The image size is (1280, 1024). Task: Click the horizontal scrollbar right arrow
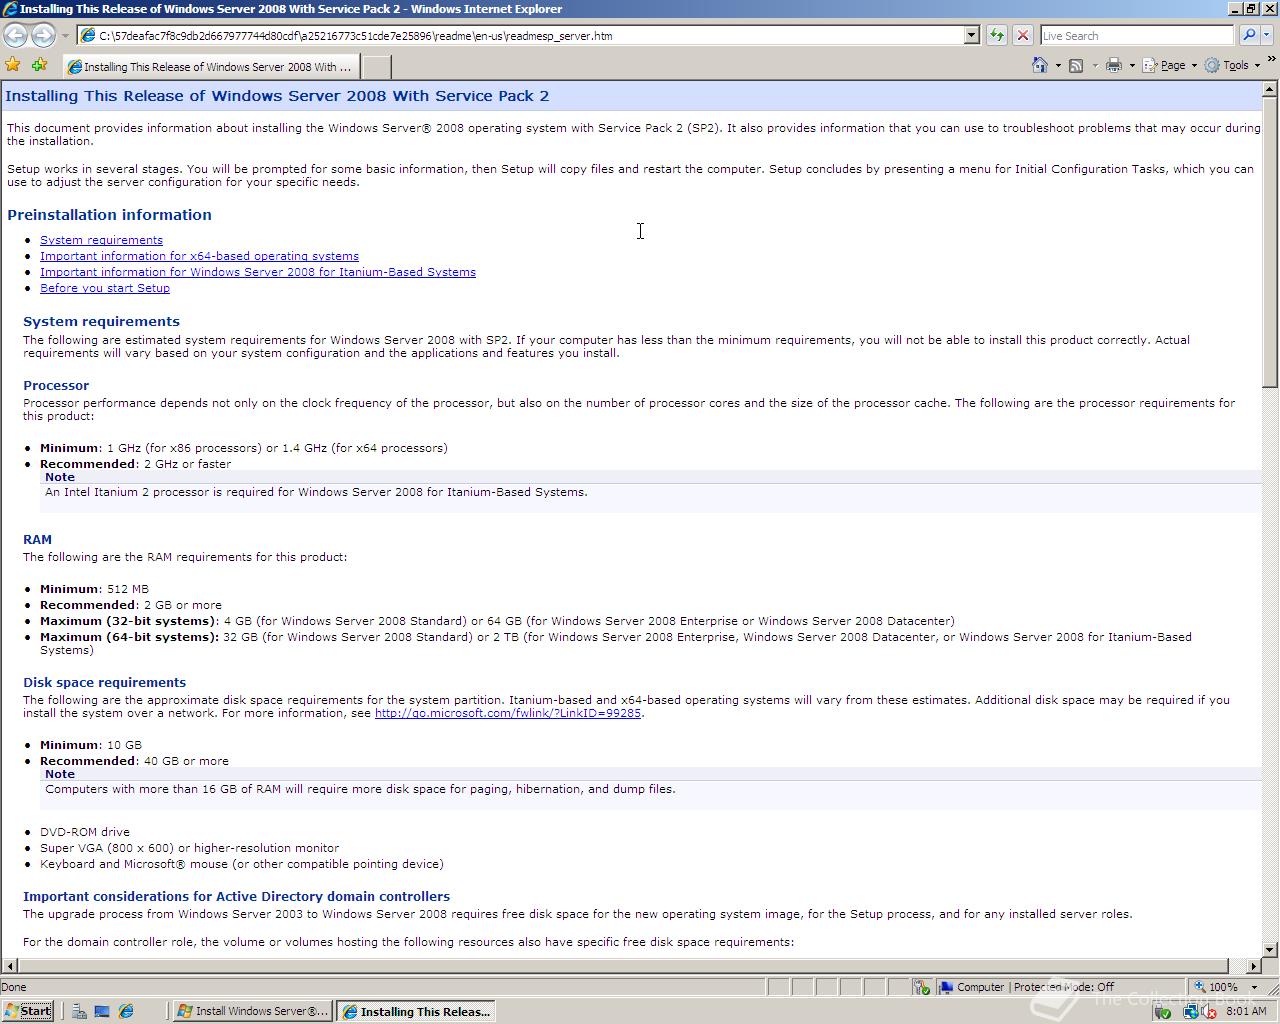[1254, 966]
